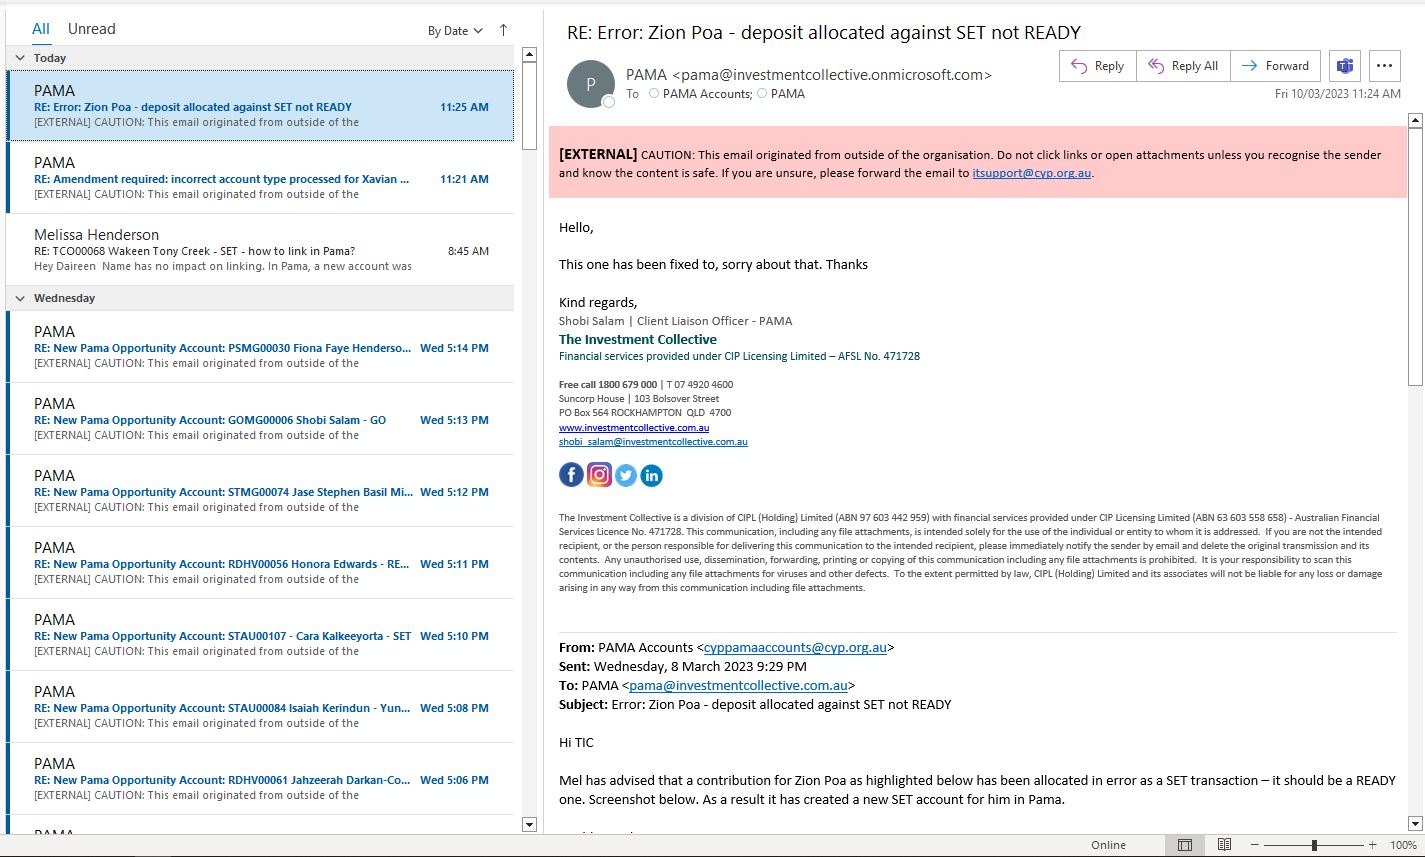This screenshot has width=1425, height=857.
Task: Open the STAU00107 Cara Kalkeeyorta email
Action: coord(260,635)
